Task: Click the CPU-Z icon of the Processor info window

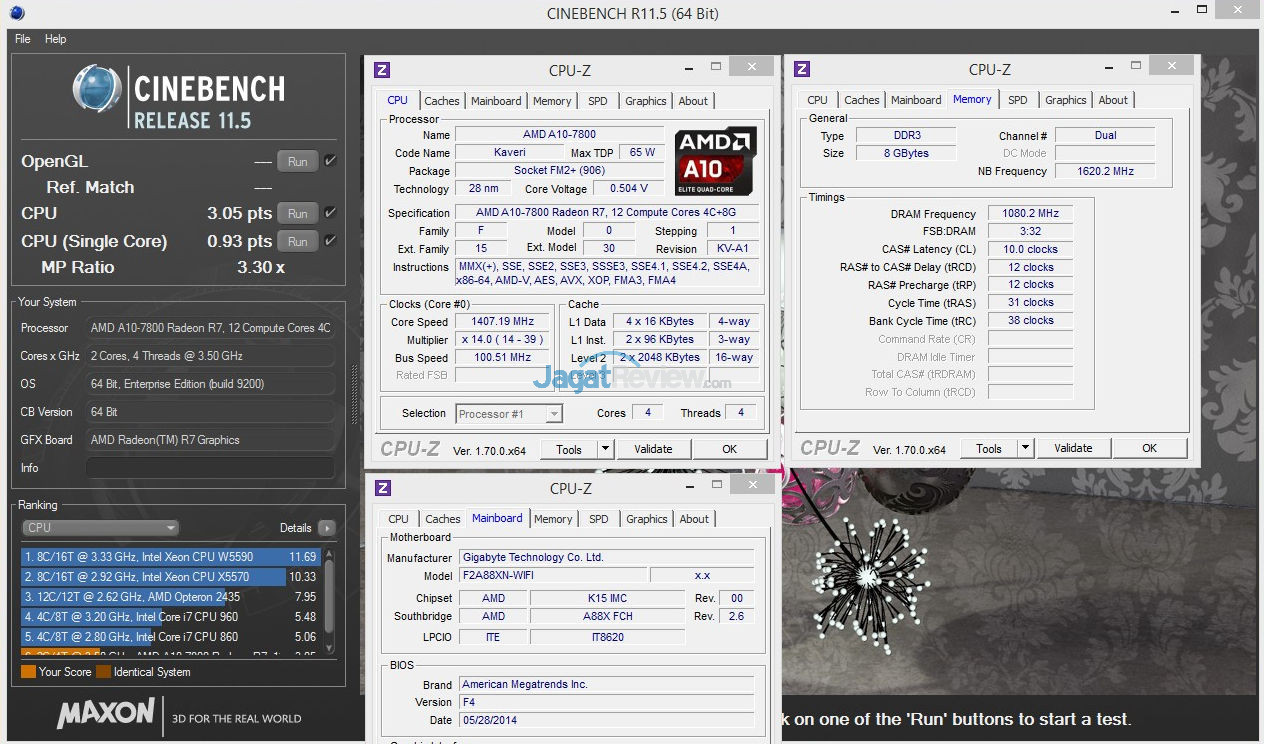Action: 382,69
